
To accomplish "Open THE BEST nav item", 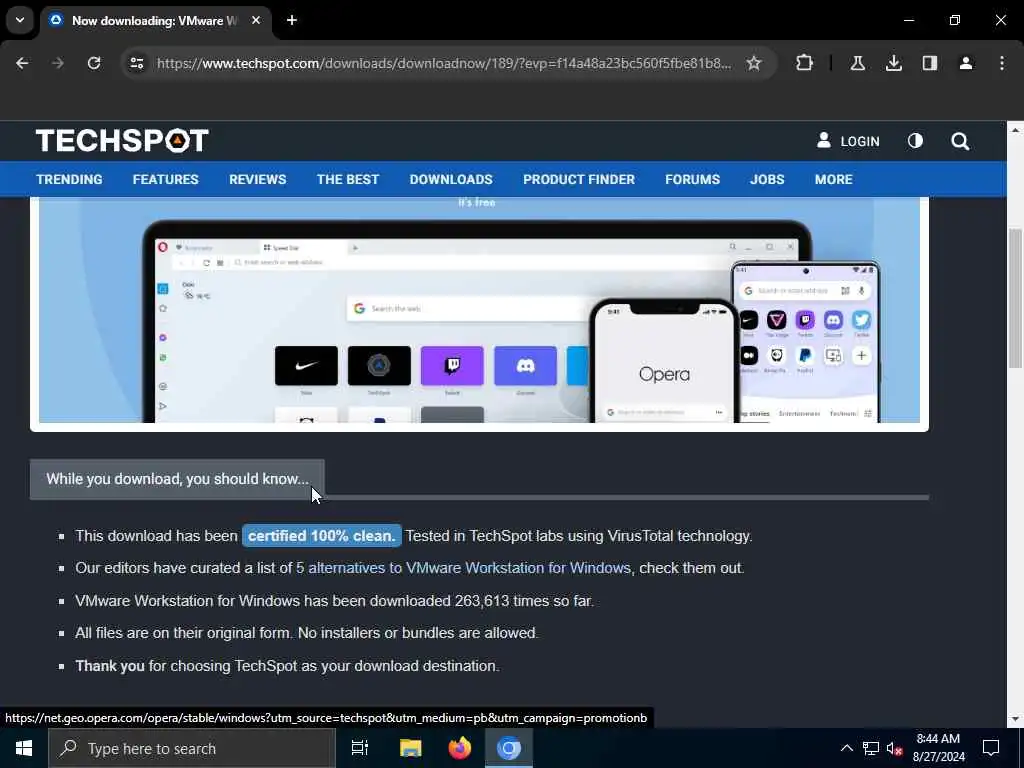I will (347, 180).
